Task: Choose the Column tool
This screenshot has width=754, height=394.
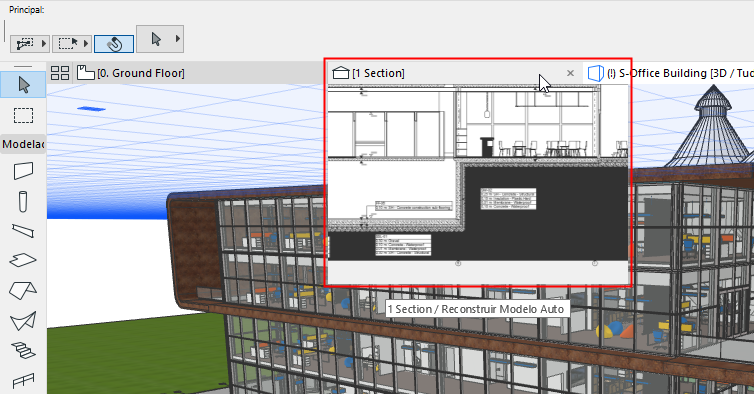Action: tap(23, 202)
